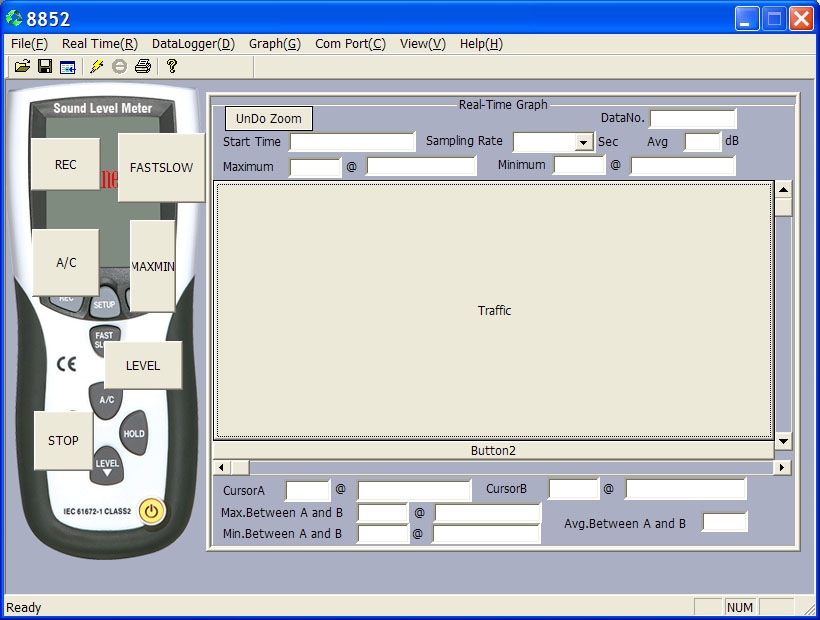
Task: Click the FASTSLOW button
Action: [161, 168]
